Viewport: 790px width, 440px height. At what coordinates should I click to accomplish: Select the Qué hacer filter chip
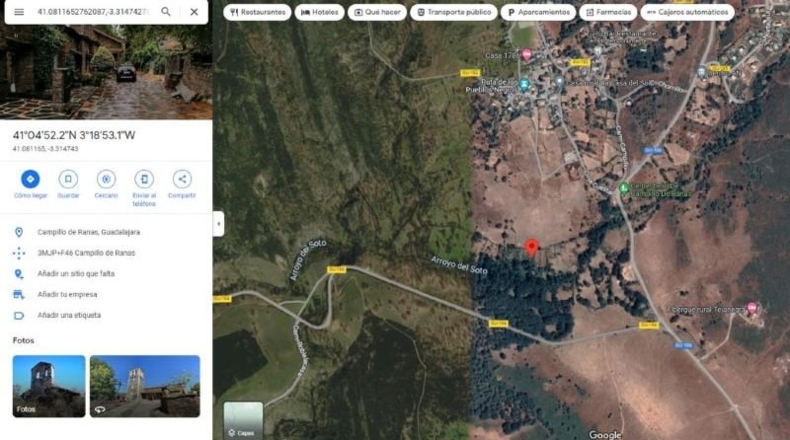(377, 12)
